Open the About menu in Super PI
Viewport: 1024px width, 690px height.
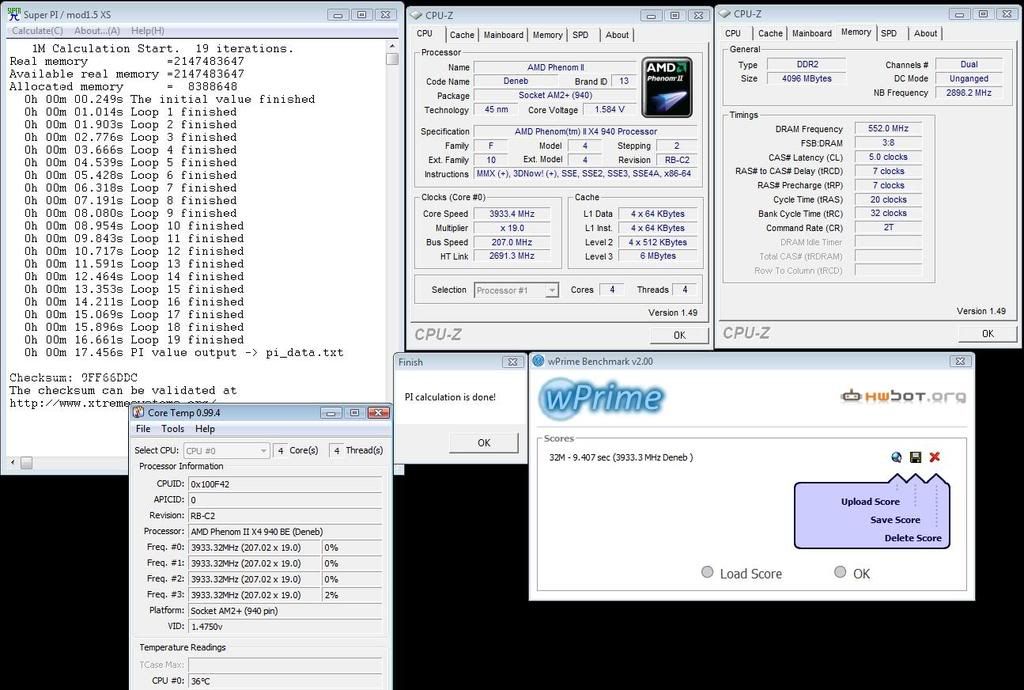pyautogui.click(x=97, y=31)
